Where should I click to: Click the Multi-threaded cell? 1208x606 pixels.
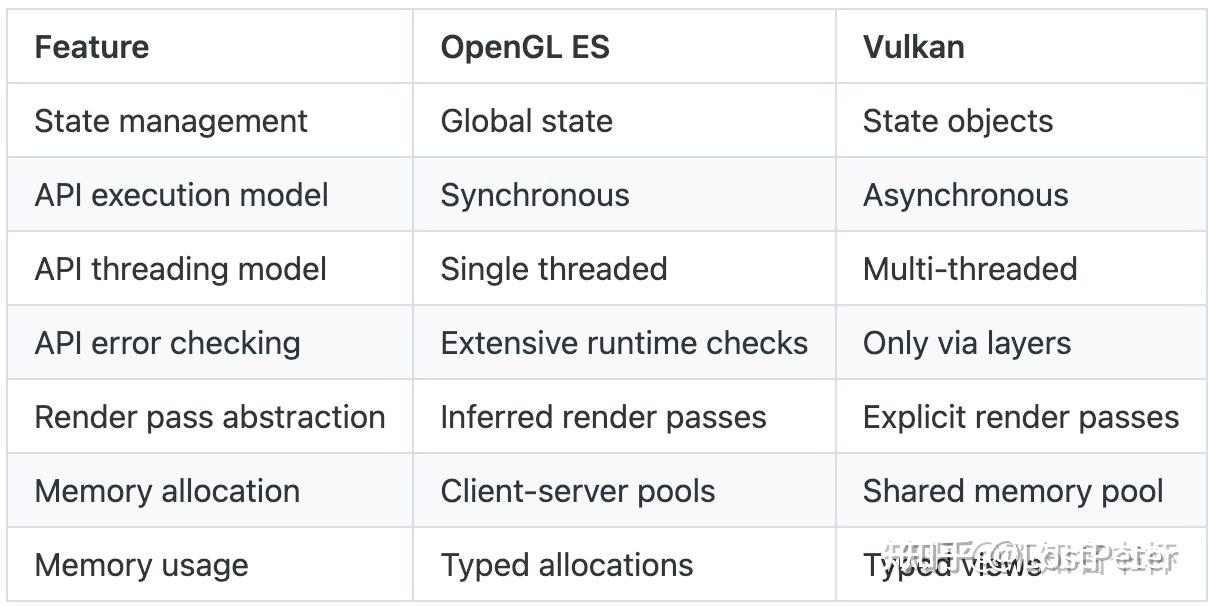coord(969,269)
